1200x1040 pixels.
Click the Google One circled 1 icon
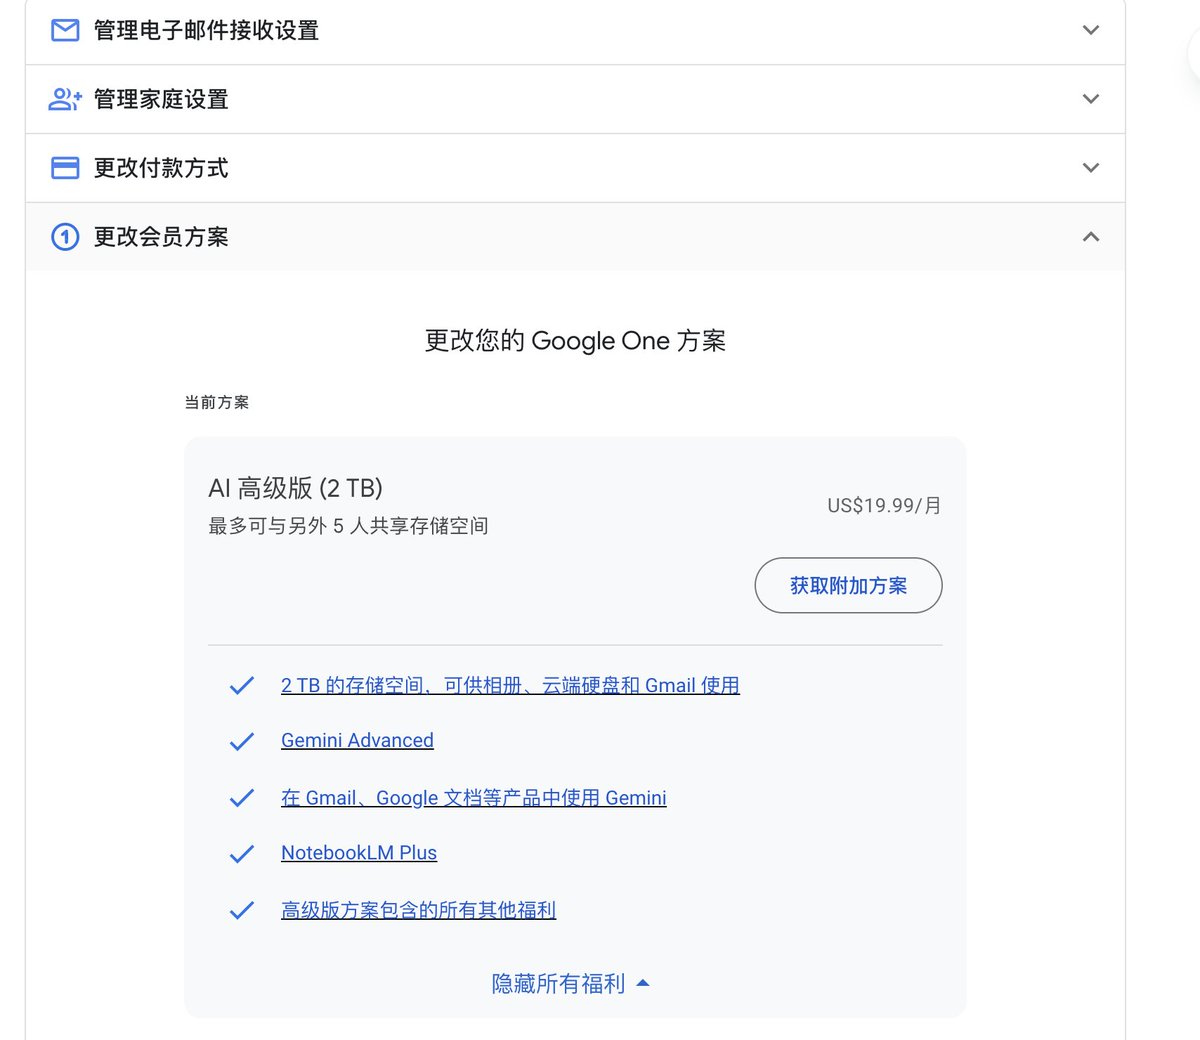(65, 237)
